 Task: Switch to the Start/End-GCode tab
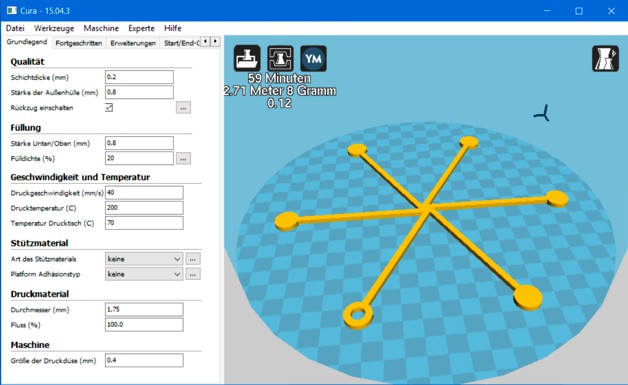(181, 43)
